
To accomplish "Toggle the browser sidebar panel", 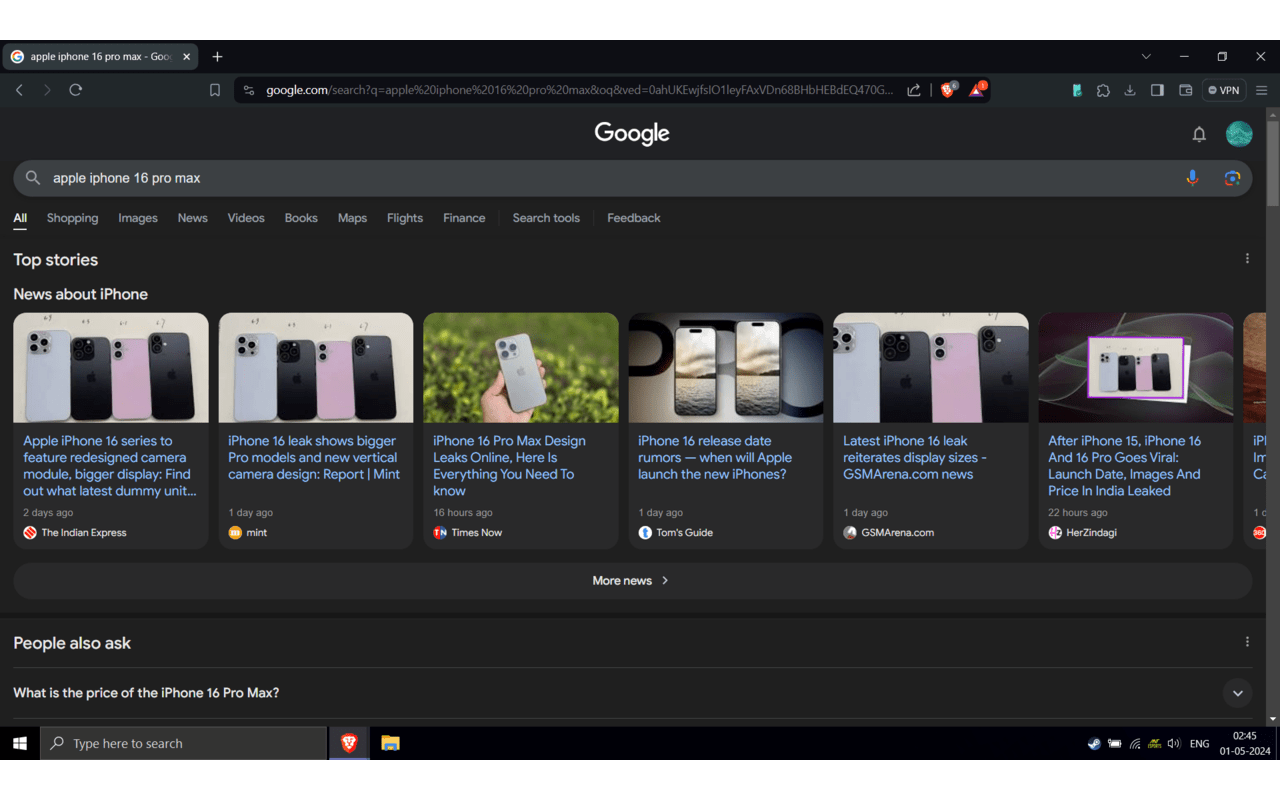I will coord(1157,90).
